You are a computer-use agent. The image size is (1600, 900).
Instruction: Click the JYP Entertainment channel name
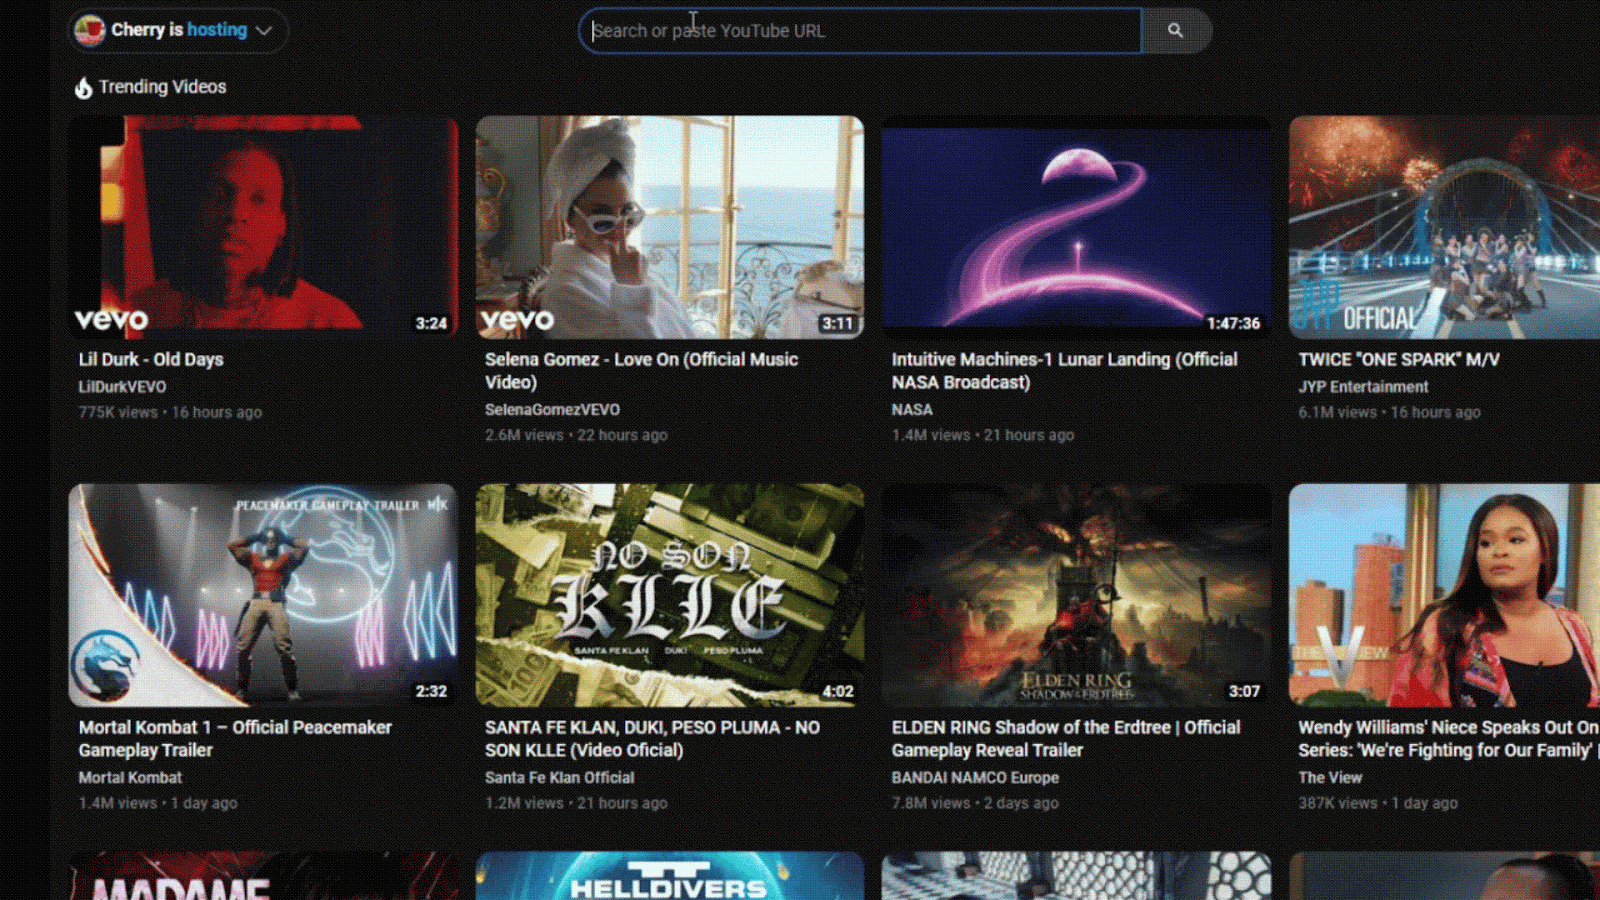pyautogui.click(x=1363, y=387)
